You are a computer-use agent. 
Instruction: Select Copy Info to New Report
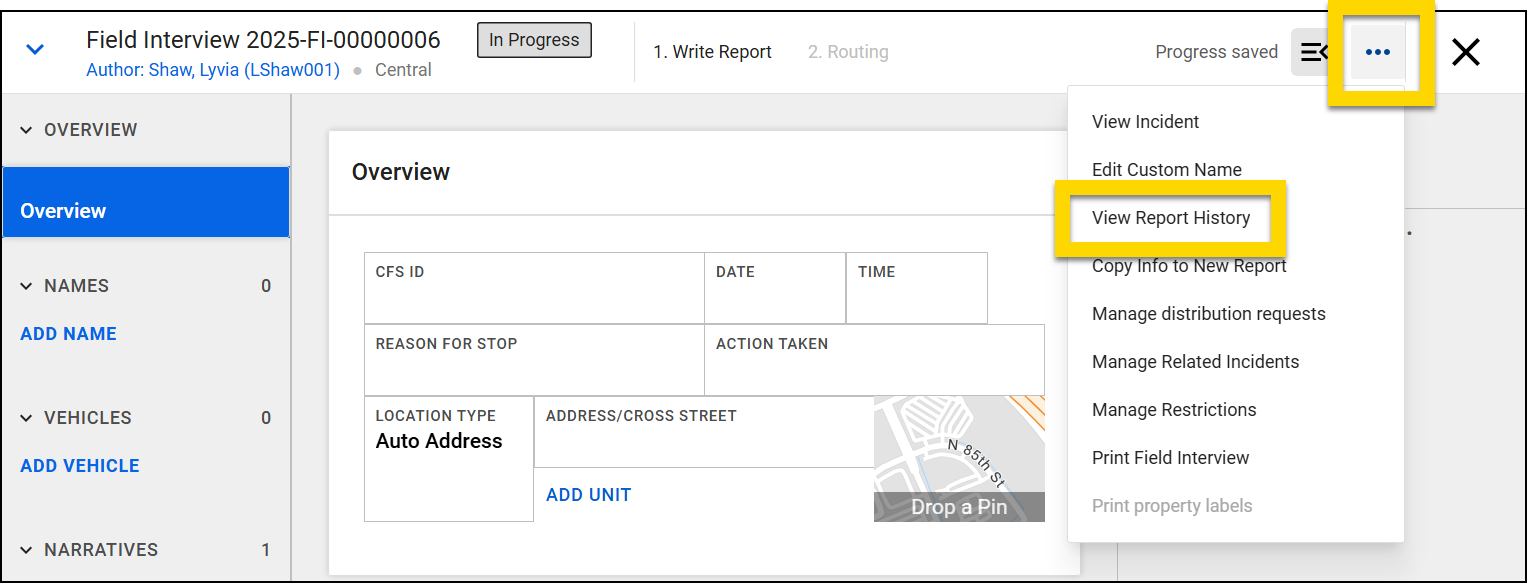[x=1188, y=265]
